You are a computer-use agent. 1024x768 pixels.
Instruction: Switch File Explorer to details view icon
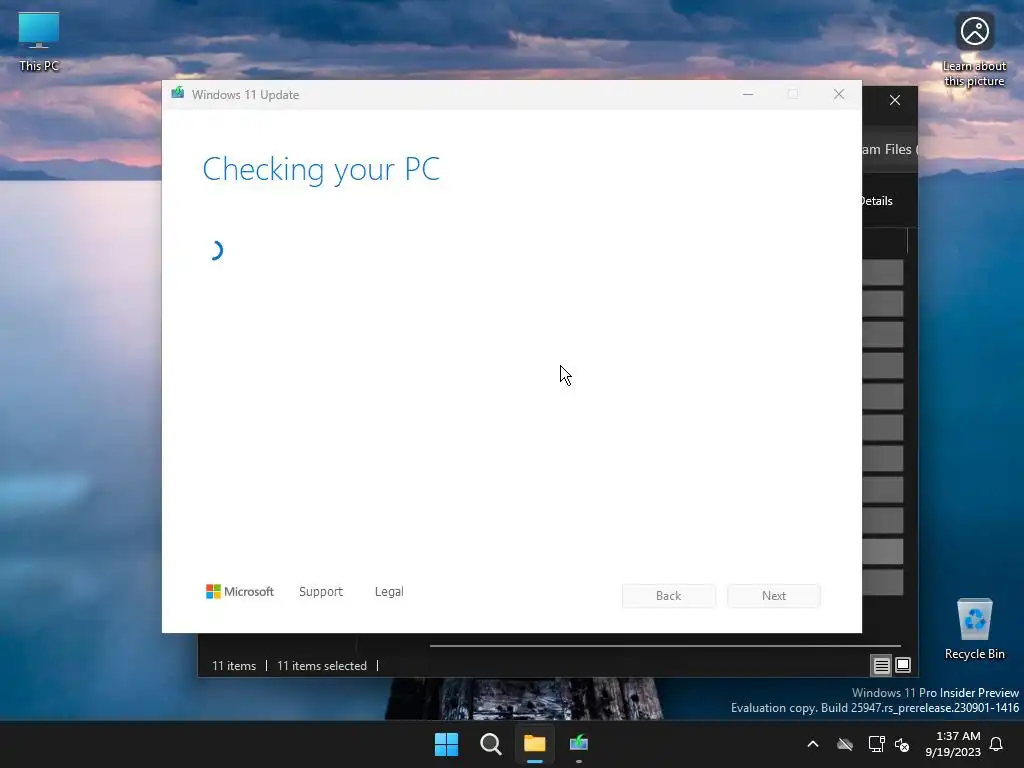click(882, 665)
